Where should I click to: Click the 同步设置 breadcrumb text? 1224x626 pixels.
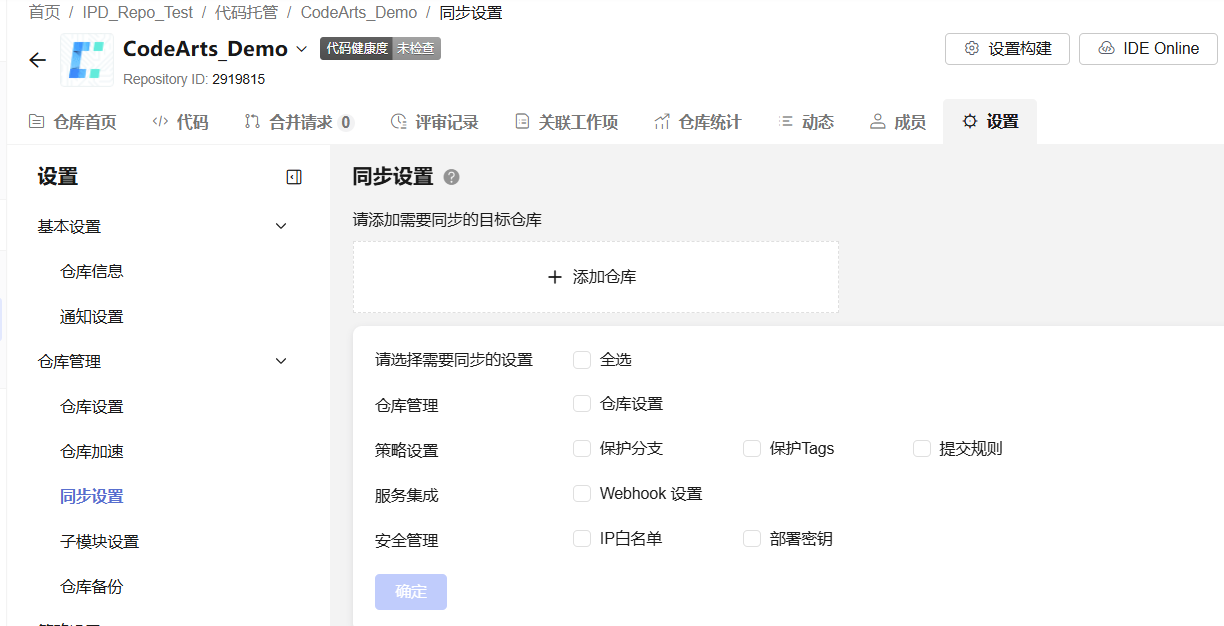click(x=471, y=13)
